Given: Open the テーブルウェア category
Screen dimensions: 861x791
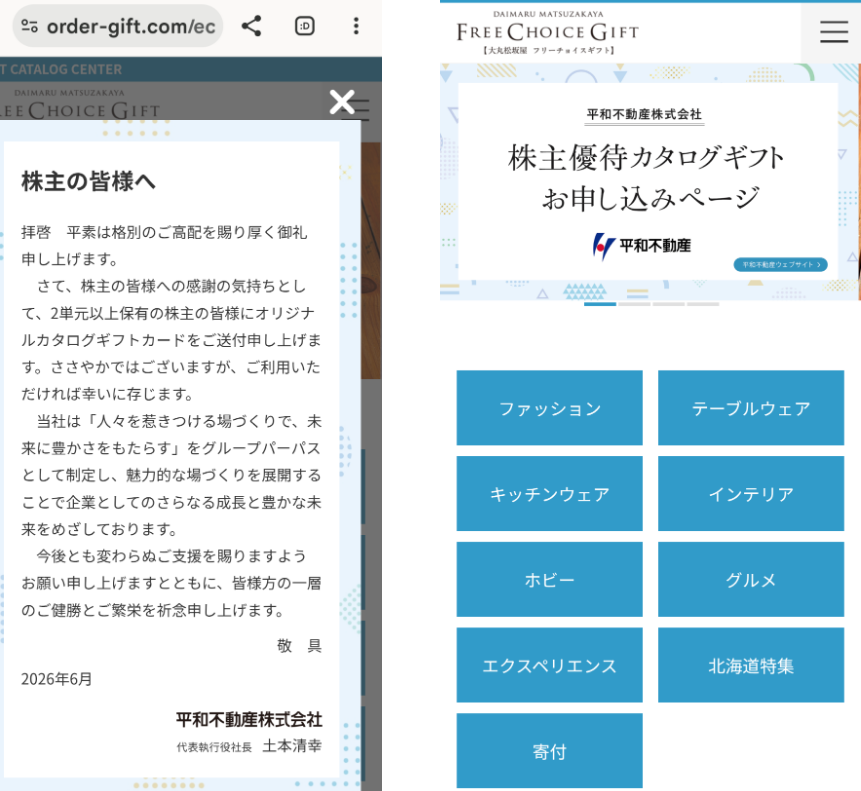Looking at the screenshot, I should (751, 408).
